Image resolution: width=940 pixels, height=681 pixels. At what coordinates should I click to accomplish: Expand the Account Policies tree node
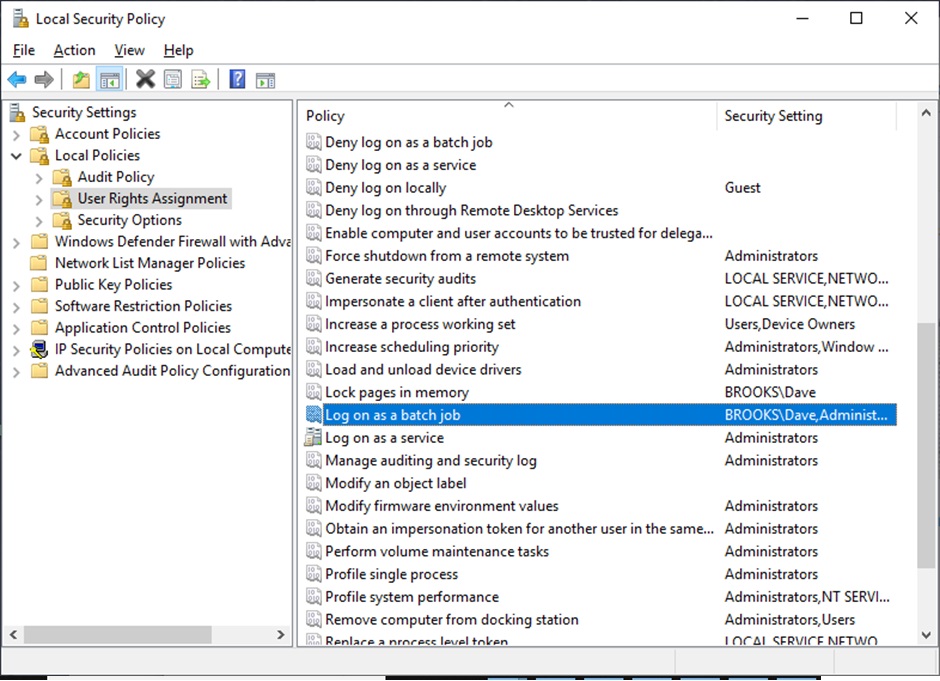[x=18, y=134]
